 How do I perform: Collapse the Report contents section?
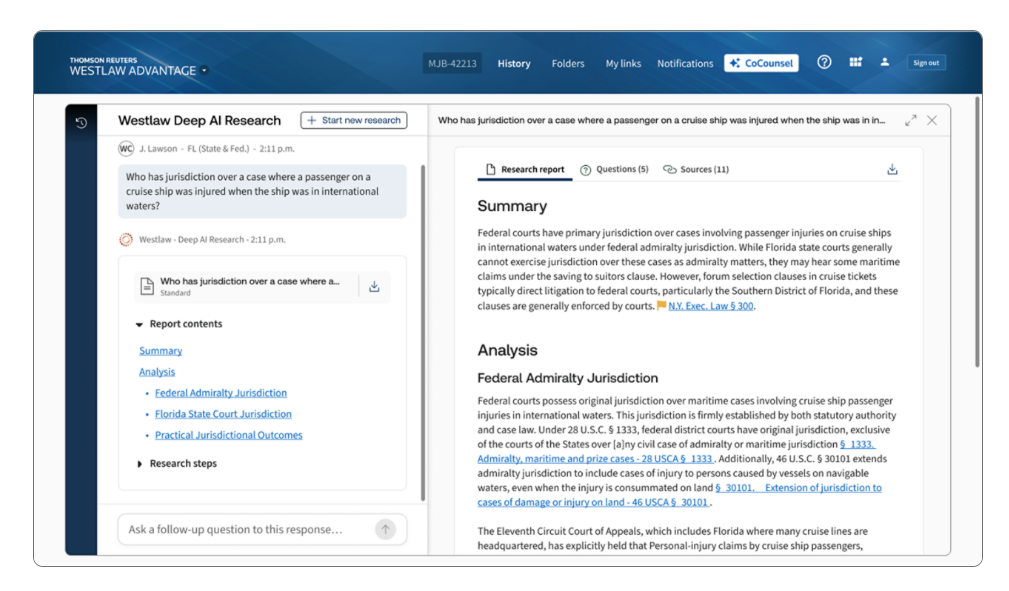pyautogui.click(x=140, y=324)
